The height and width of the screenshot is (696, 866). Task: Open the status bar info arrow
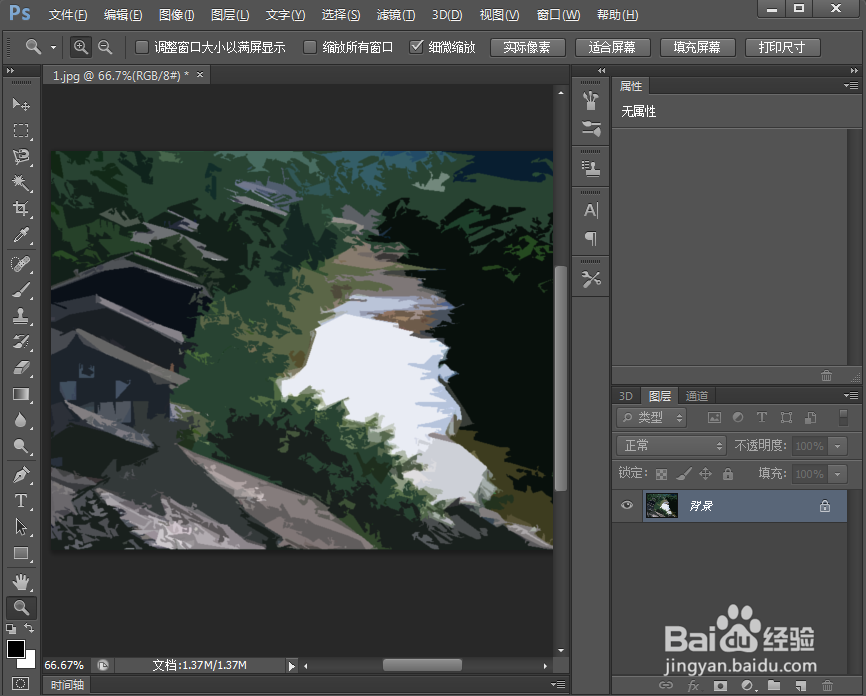292,666
